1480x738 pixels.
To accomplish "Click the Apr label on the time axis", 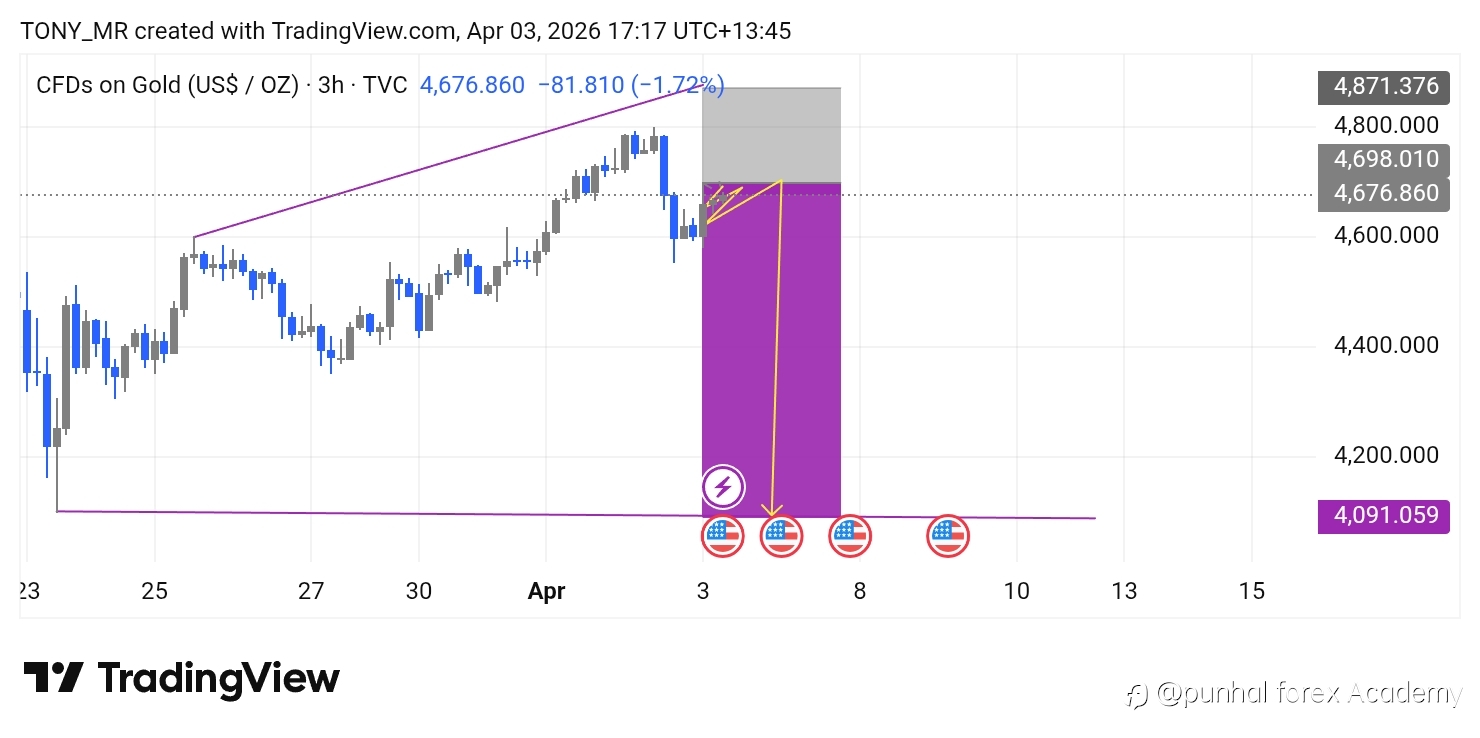I will click(x=546, y=591).
